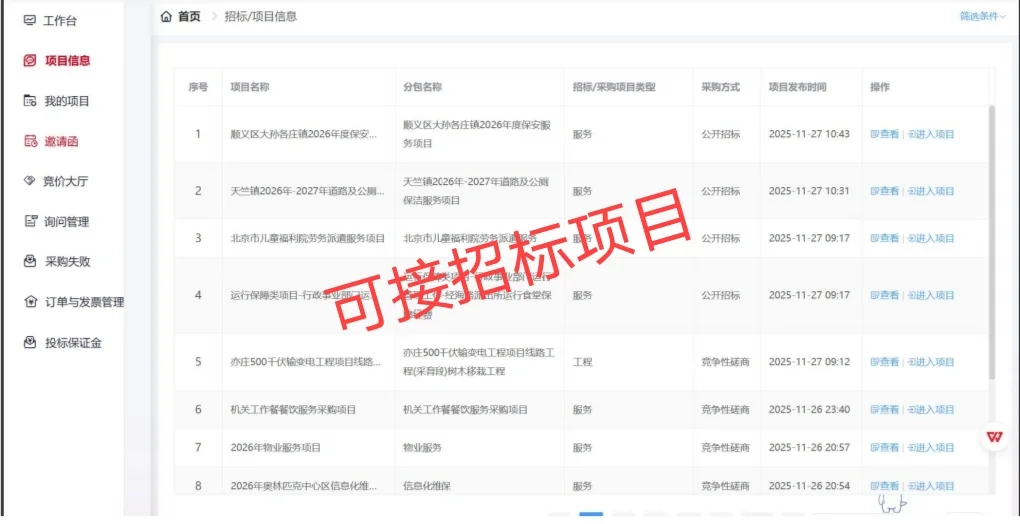Click 查看 for 天竺镇2026年-2027年 row

[885, 191]
